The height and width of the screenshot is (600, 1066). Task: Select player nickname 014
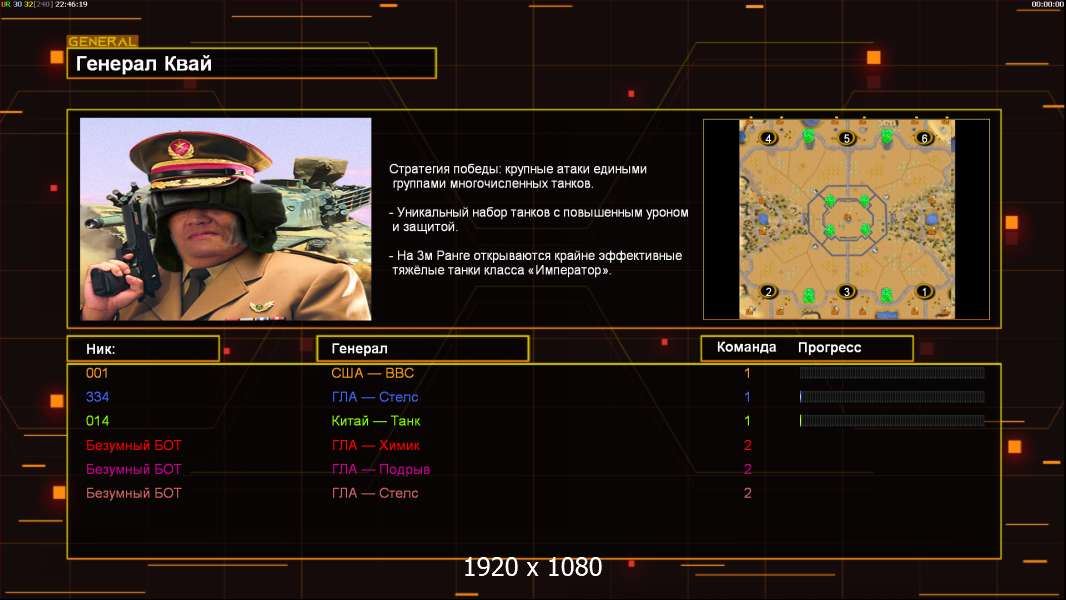click(x=97, y=421)
